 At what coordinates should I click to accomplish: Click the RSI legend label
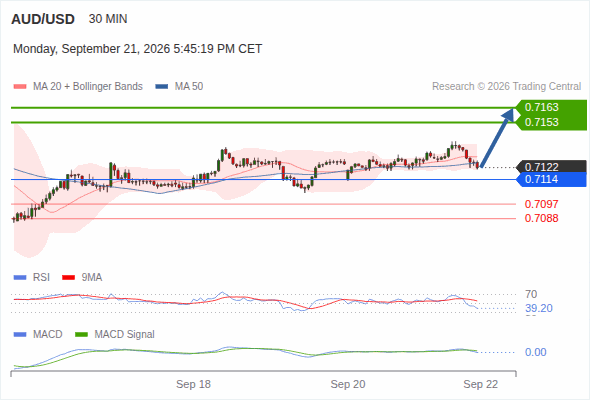pos(41,277)
